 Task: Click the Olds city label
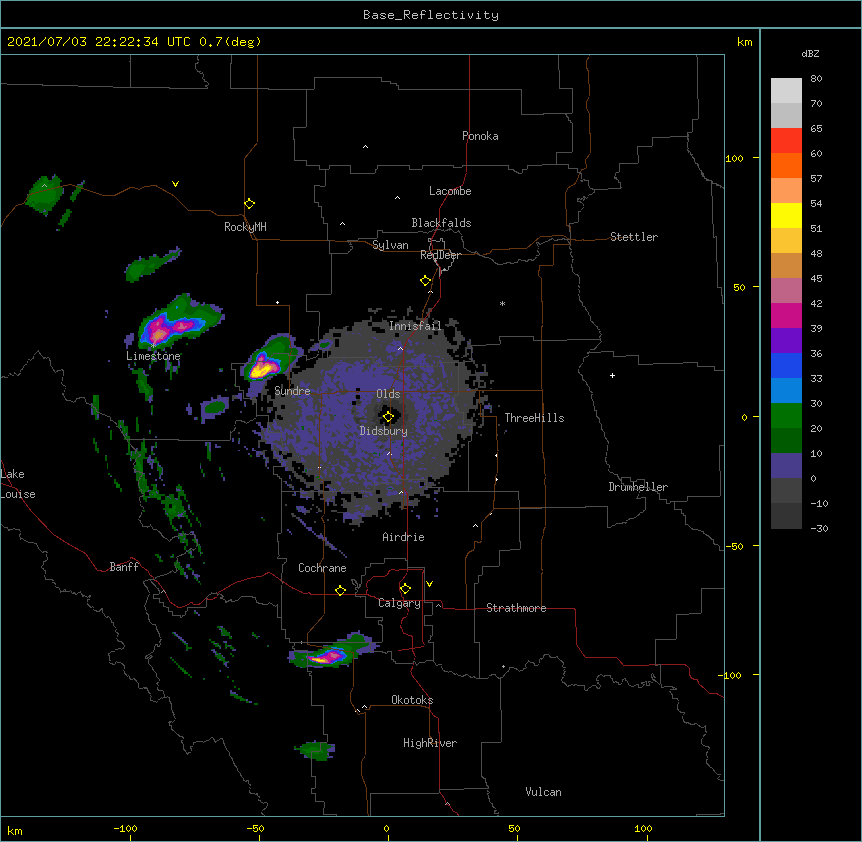(388, 394)
